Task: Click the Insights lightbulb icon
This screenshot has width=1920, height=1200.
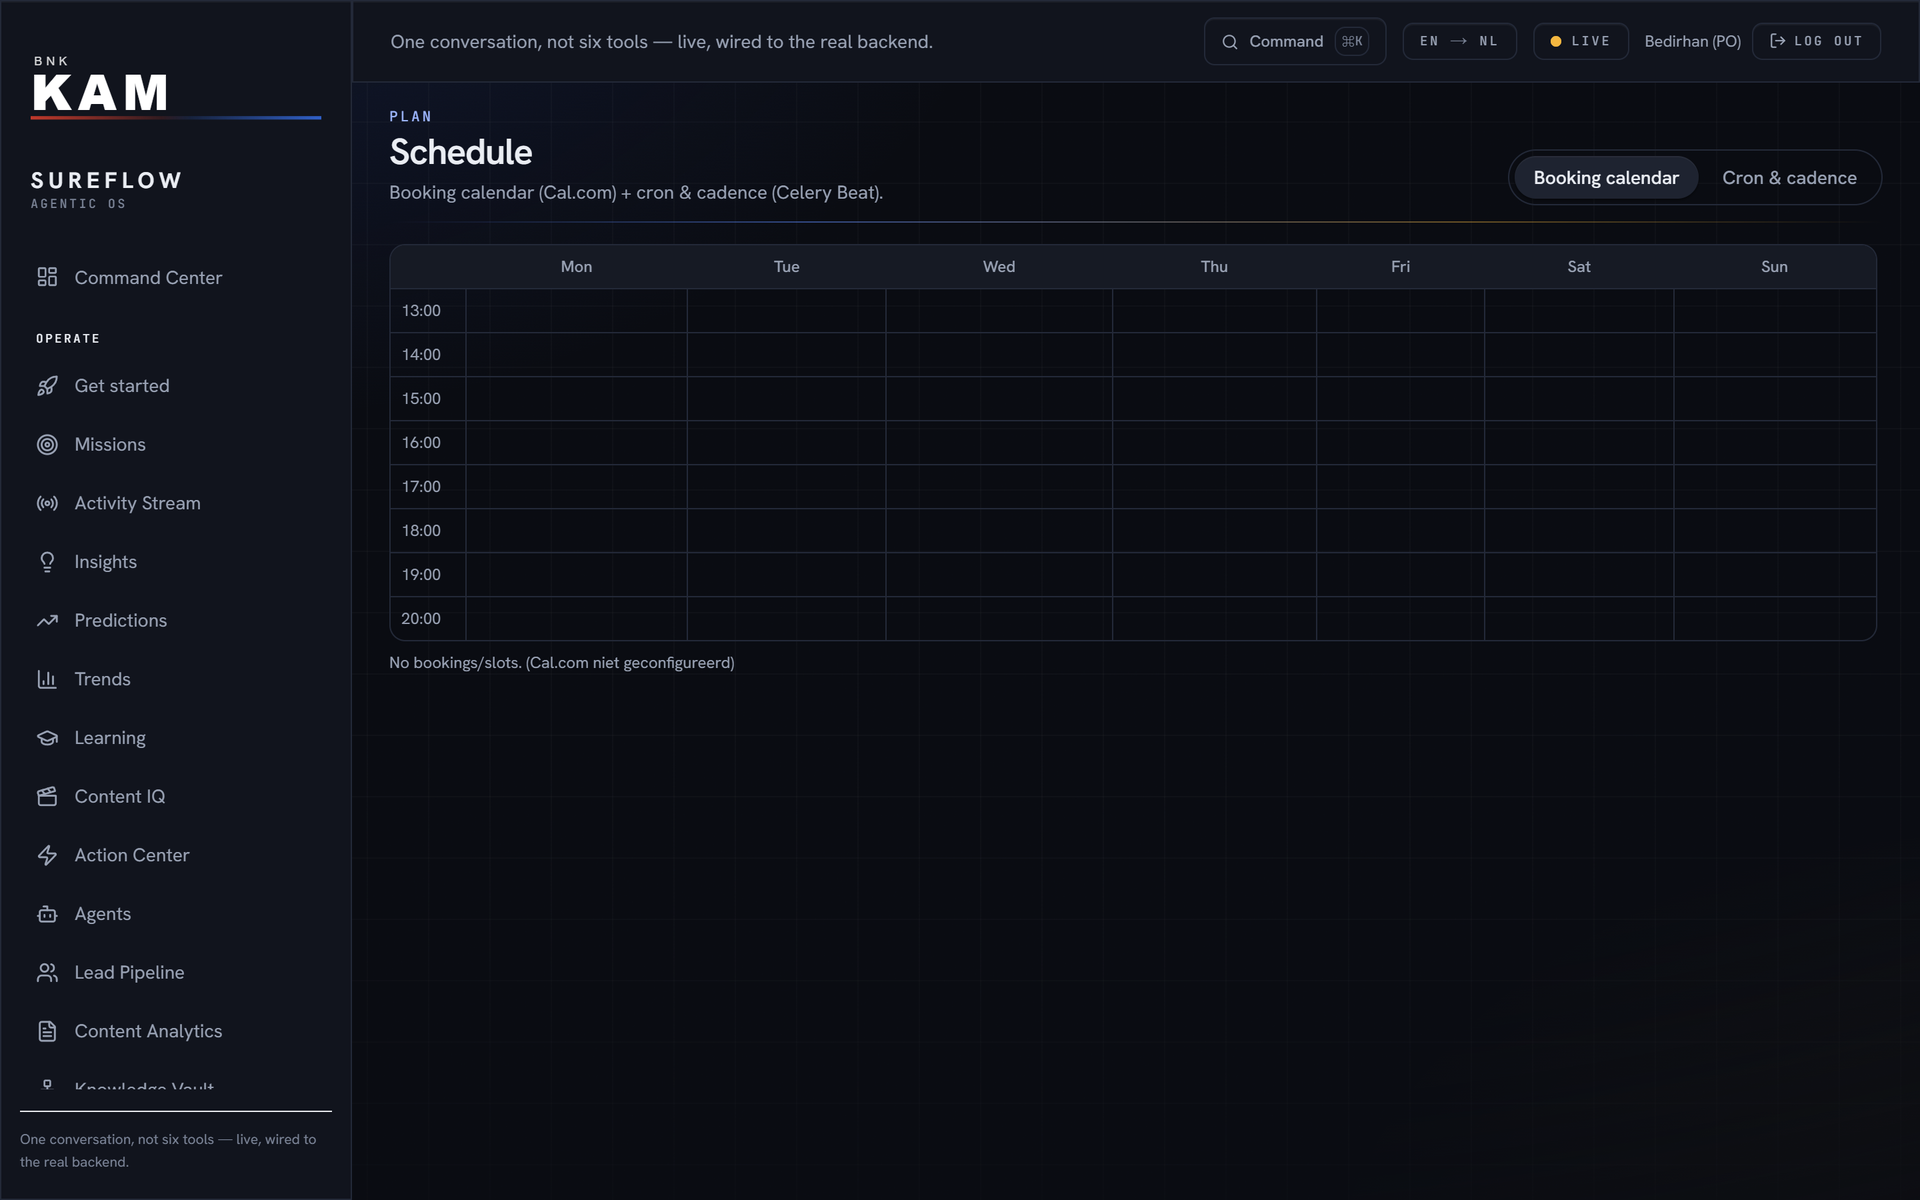Action: pos(47,562)
